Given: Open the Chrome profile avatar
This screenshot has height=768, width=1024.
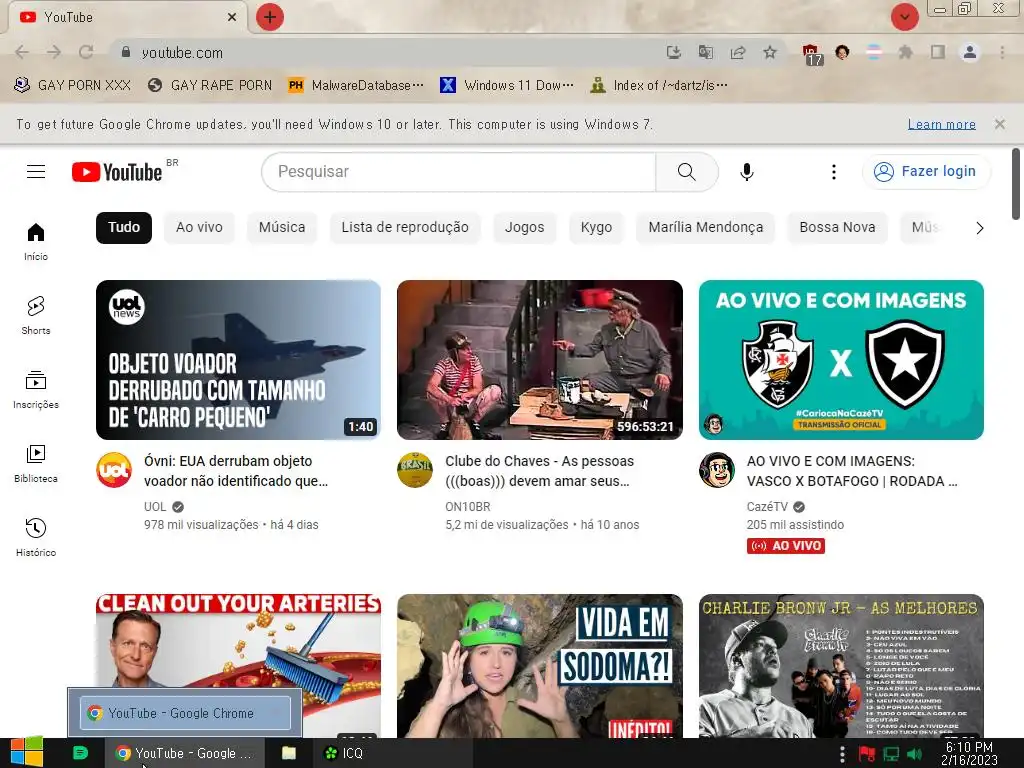Looking at the screenshot, I should [970, 52].
